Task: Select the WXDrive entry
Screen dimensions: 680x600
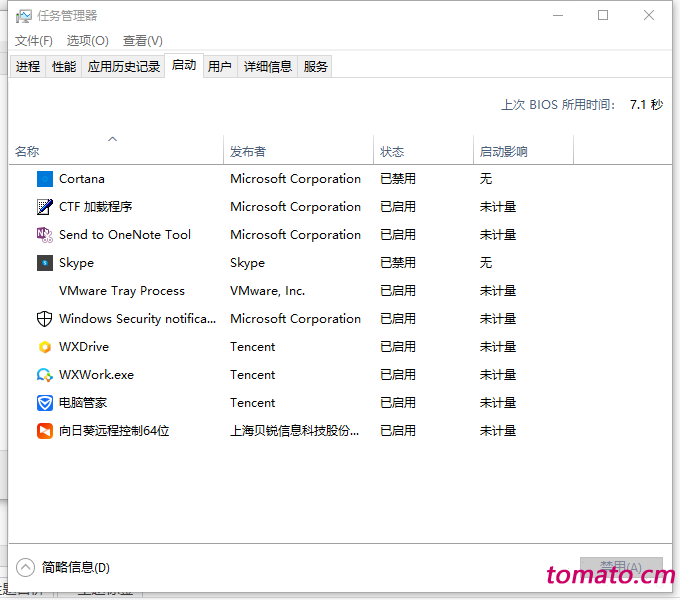Action: click(x=84, y=347)
